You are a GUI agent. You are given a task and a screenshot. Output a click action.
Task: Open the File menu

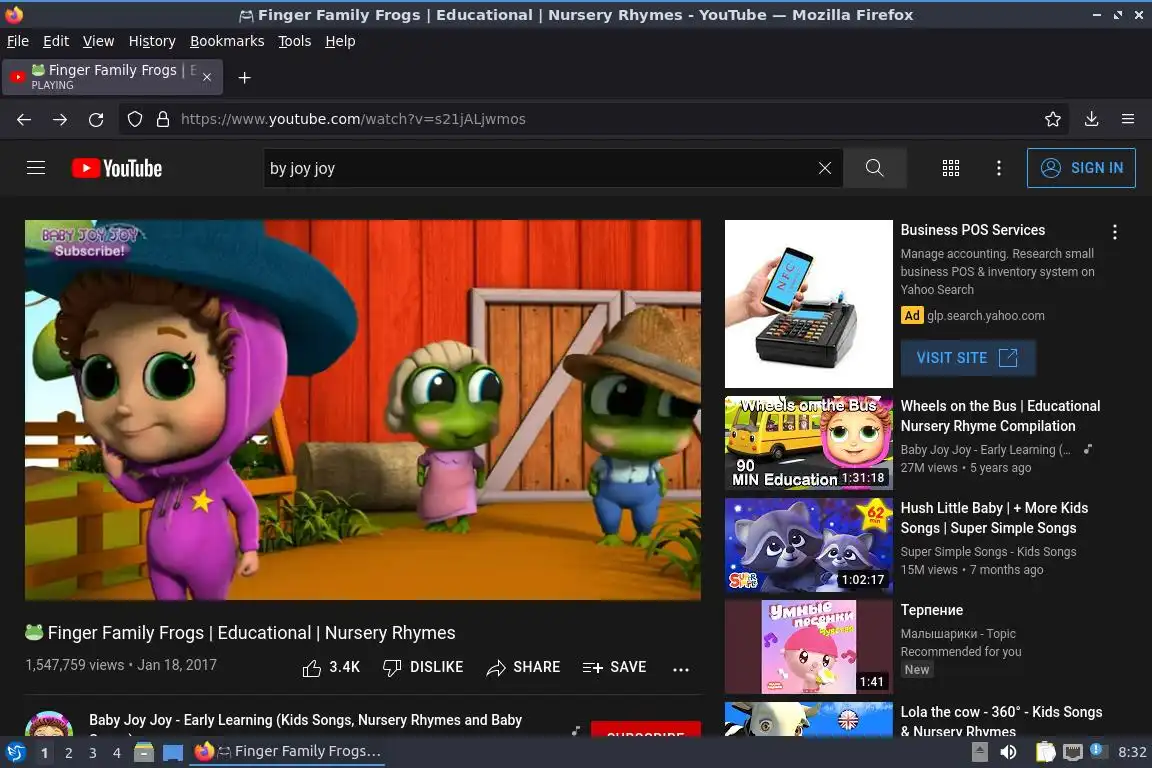coord(18,41)
